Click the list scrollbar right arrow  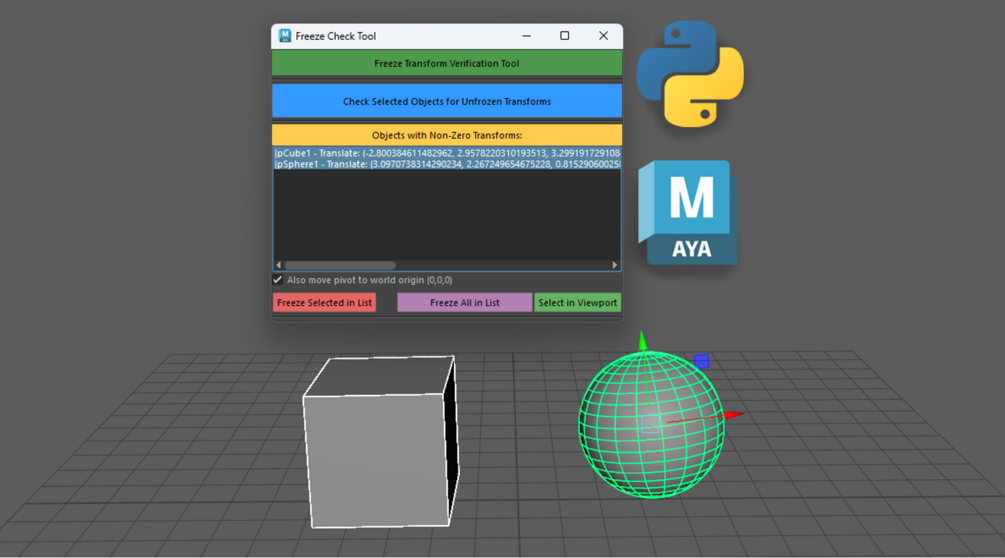[x=615, y=265]
